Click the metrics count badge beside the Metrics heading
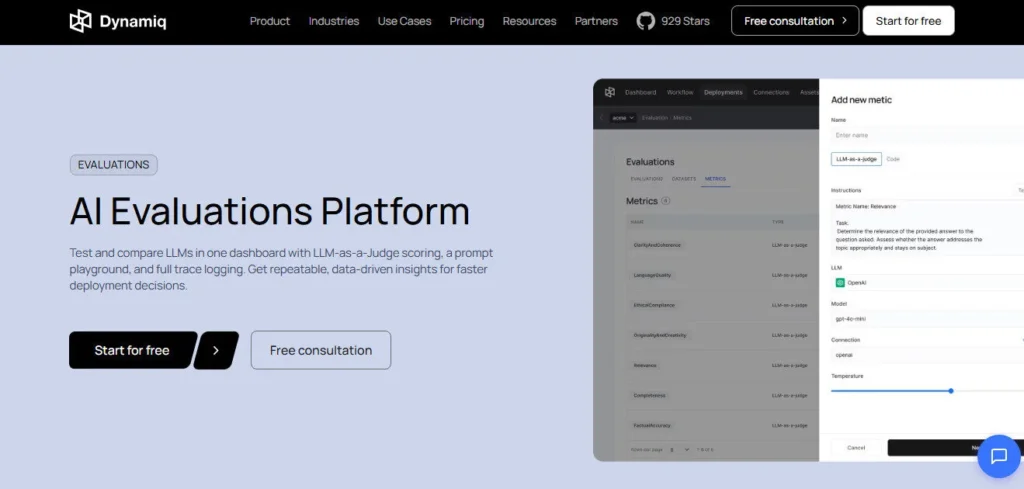This screenshot has height=489, width=1024. [x=665, y=201]
